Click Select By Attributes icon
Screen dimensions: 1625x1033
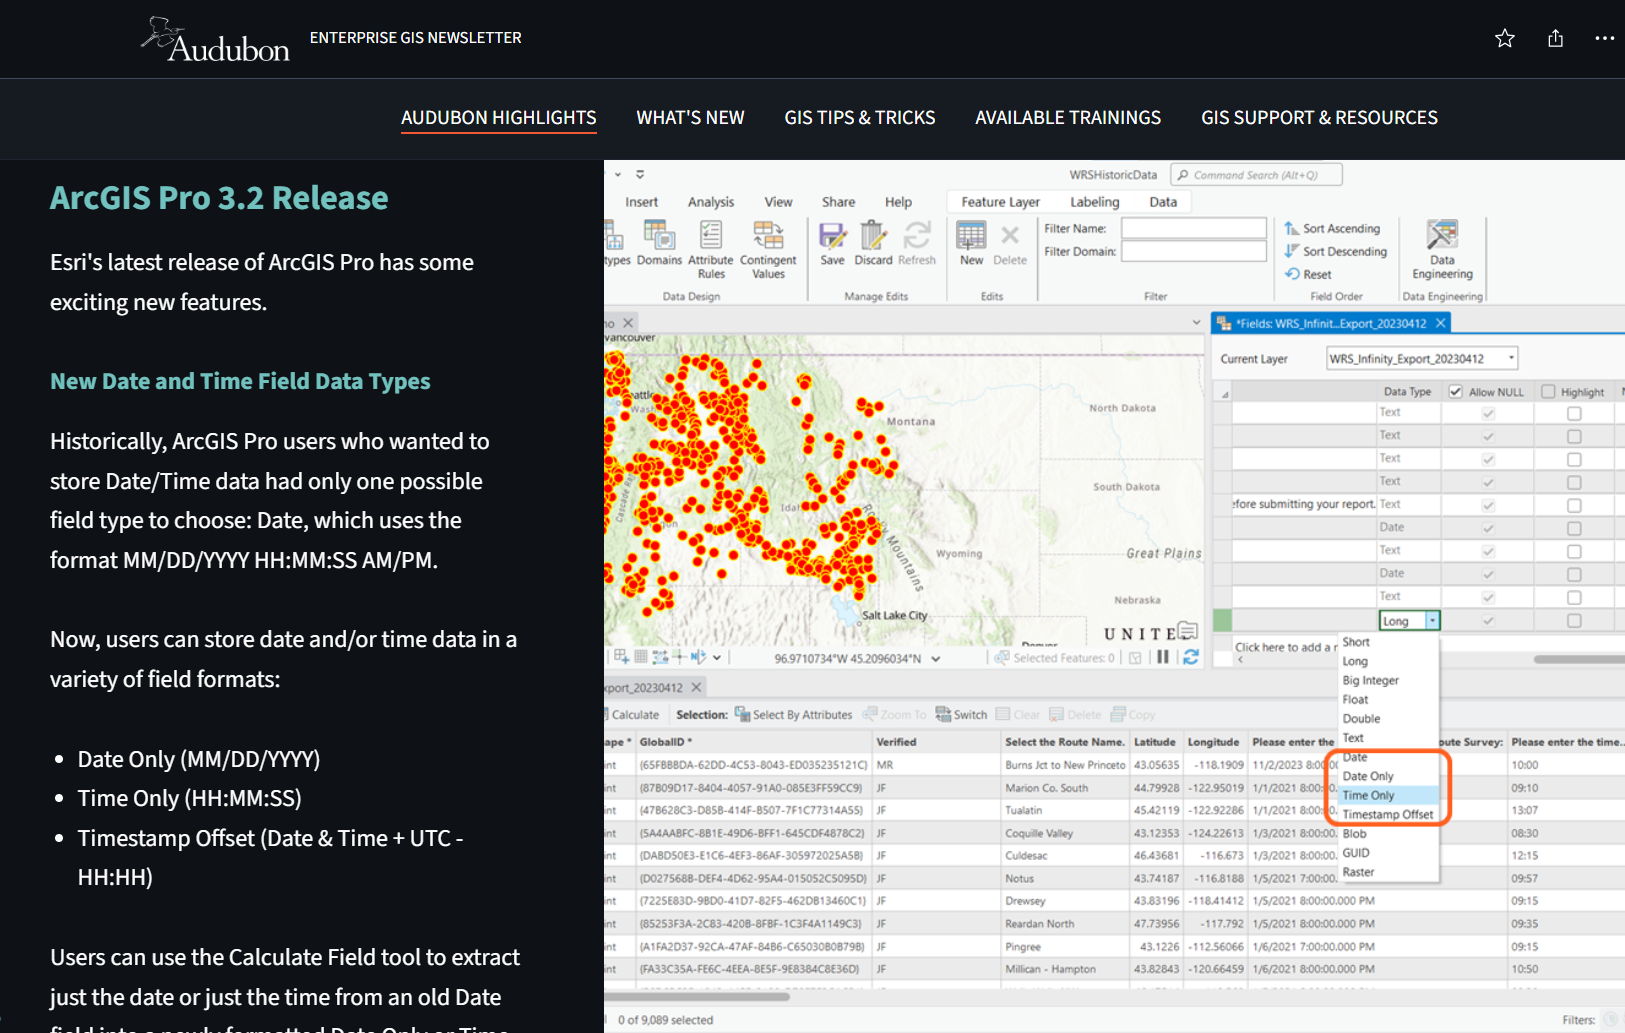pyautogui.click(x=742, y=714)
